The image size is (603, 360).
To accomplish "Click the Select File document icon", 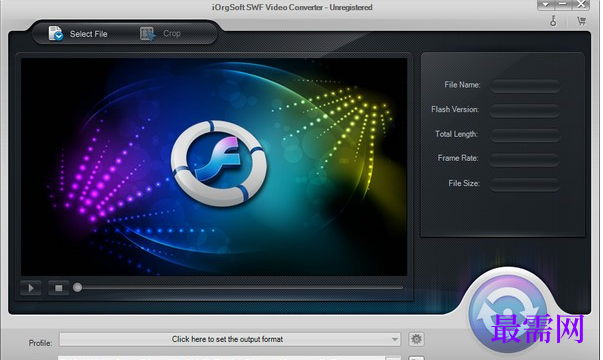I will [x=55, y=33].
